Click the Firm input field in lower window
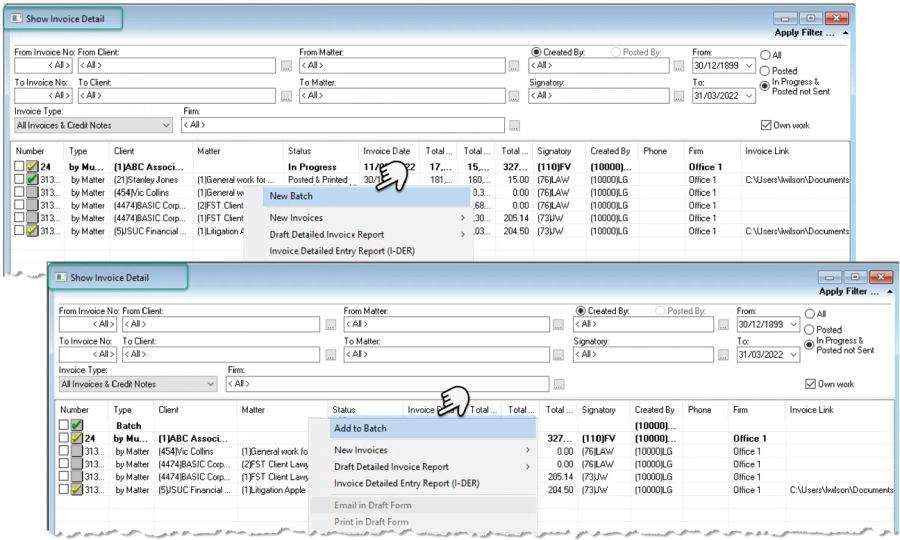 [x=387, y=383]
